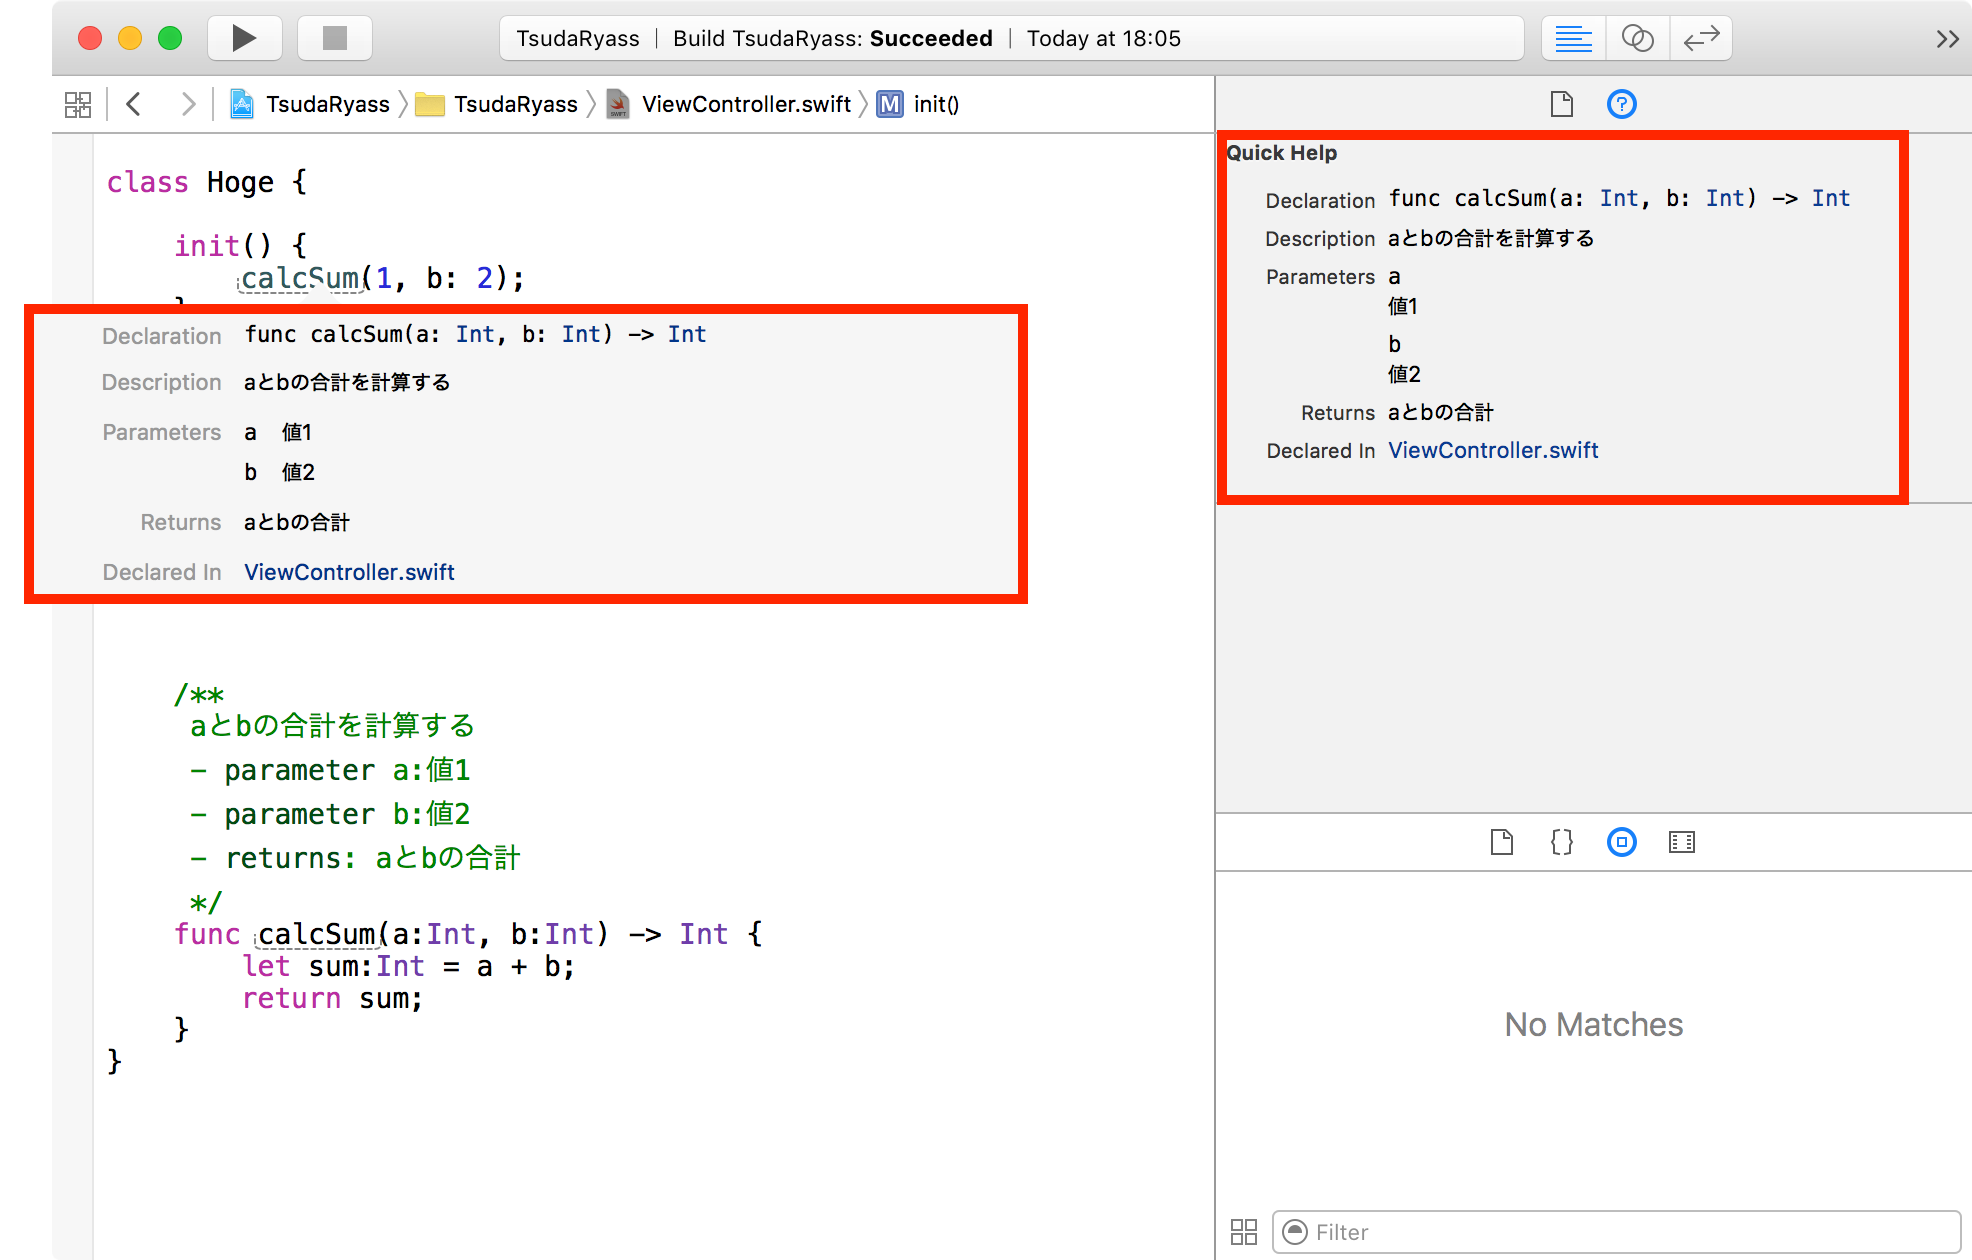
Task: Show the File inspector
Action: [1561, 103]
